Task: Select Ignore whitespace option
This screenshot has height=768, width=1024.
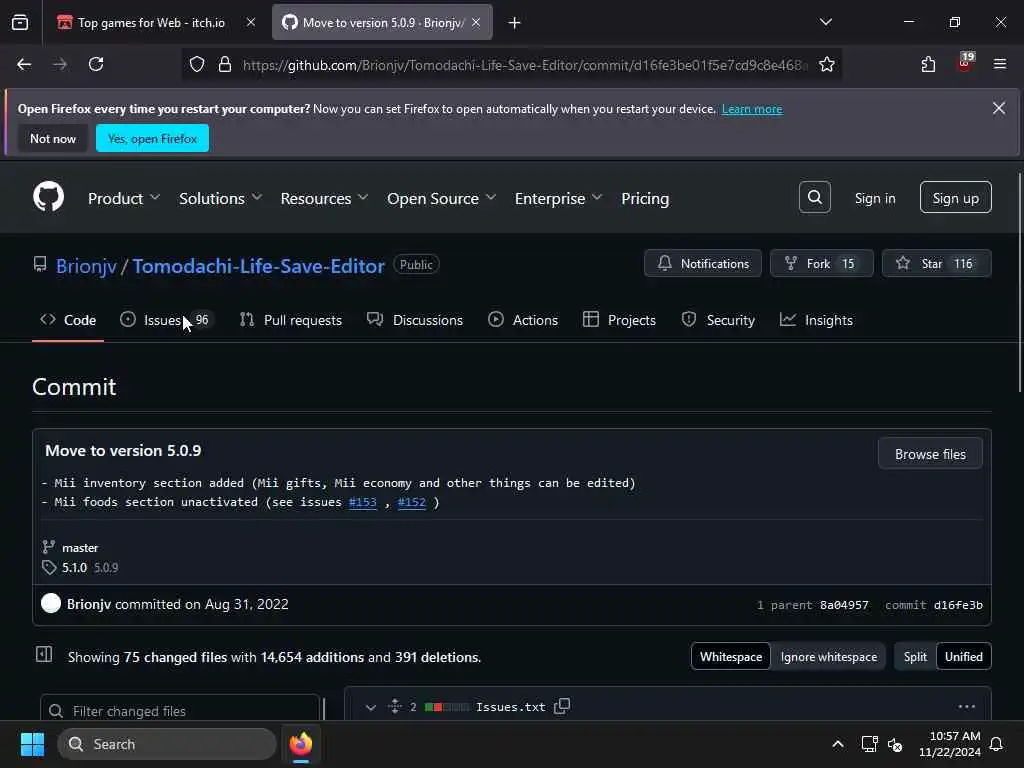Action: pos(828,656)
